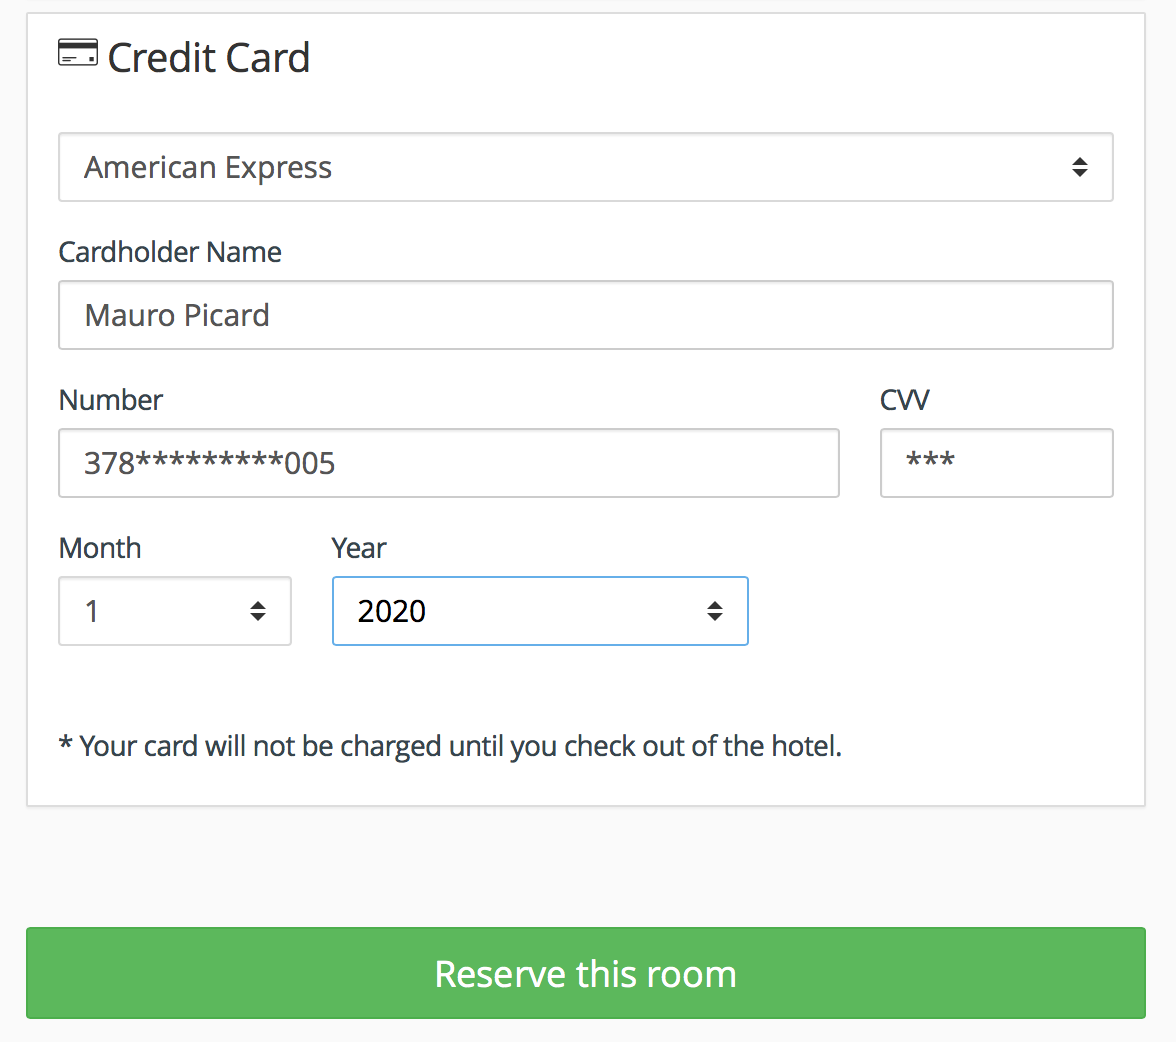Click the up-down arrows on the American Express selector
The width and height of the screenshot is (1176, 1042).
pos(1079,167)
